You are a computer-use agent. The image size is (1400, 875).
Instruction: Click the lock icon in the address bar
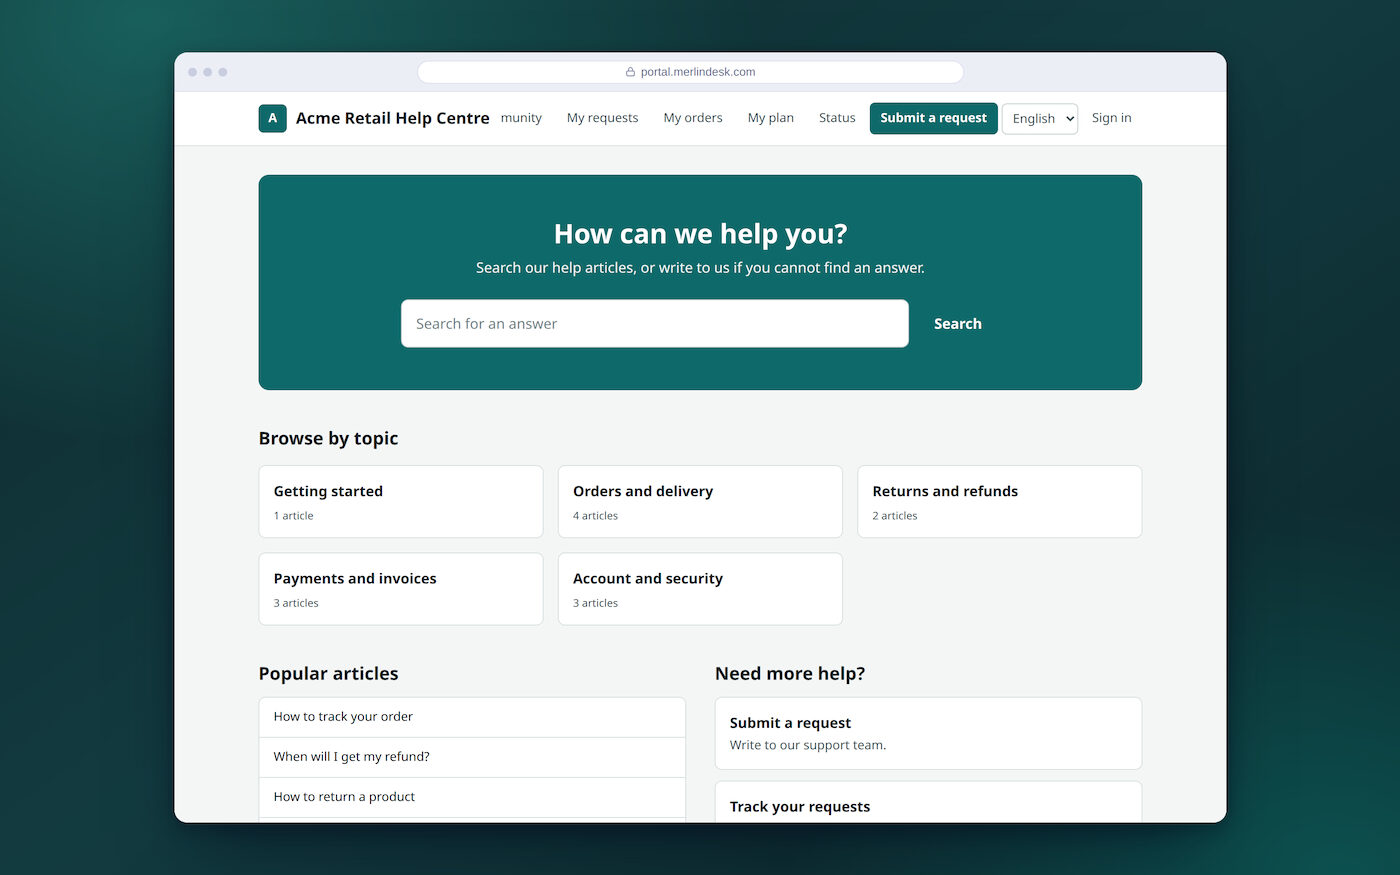[x=630, y=72]
